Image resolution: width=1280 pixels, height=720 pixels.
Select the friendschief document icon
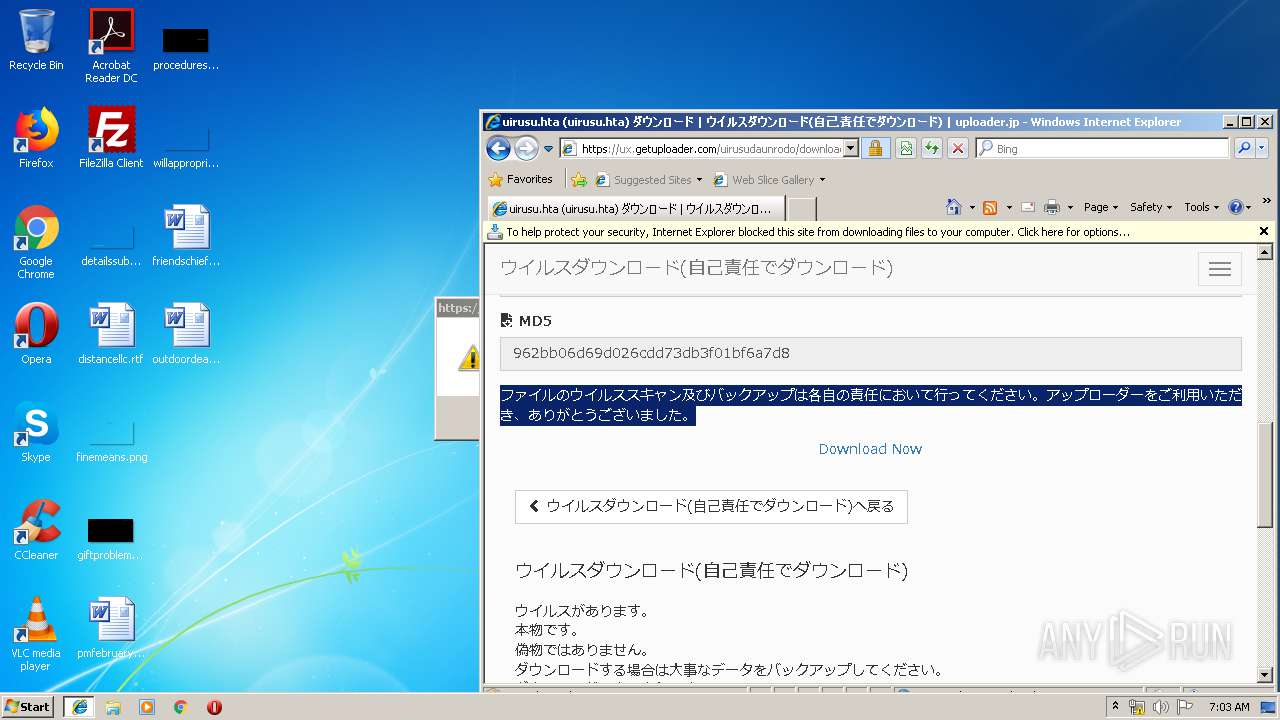[186, 236]
